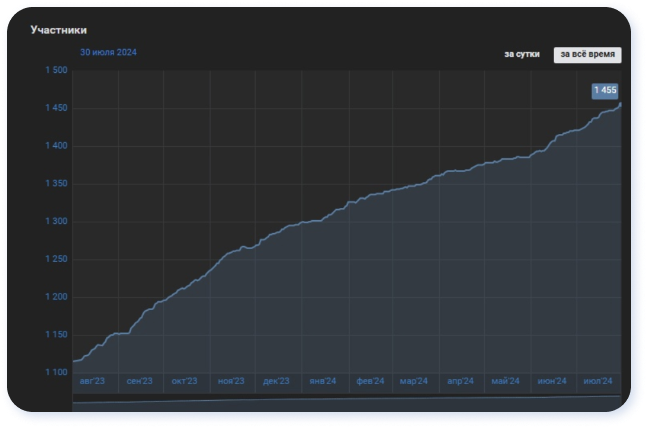Select the сен'23 marker on the axis
This screenshot has width=646, height=427.
[x=139, y=381]
